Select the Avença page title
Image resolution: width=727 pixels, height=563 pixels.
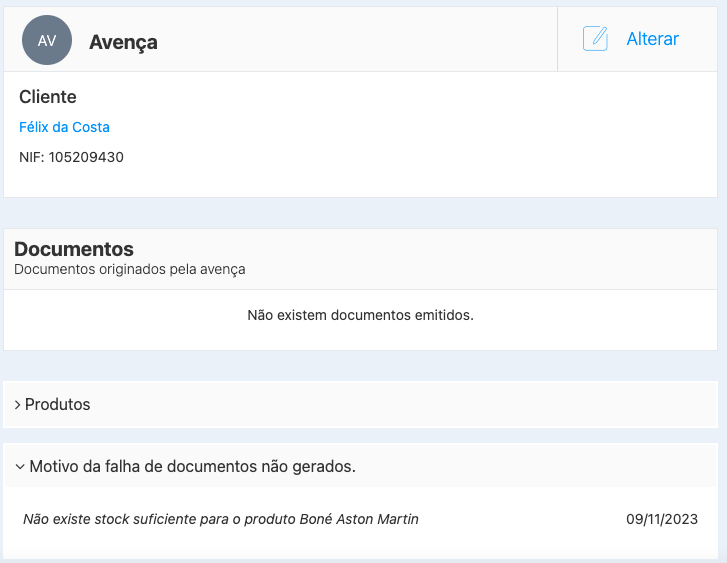click(123, 42)
